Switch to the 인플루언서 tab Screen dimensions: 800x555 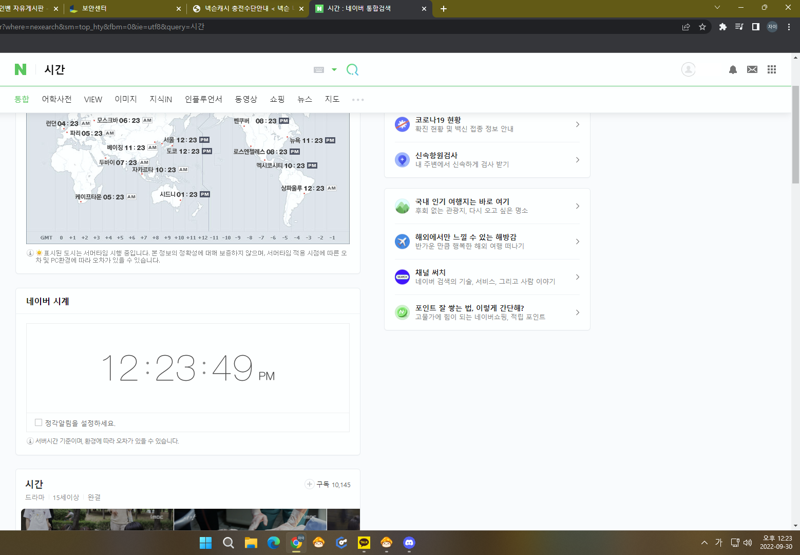click(x=203, y=99)
